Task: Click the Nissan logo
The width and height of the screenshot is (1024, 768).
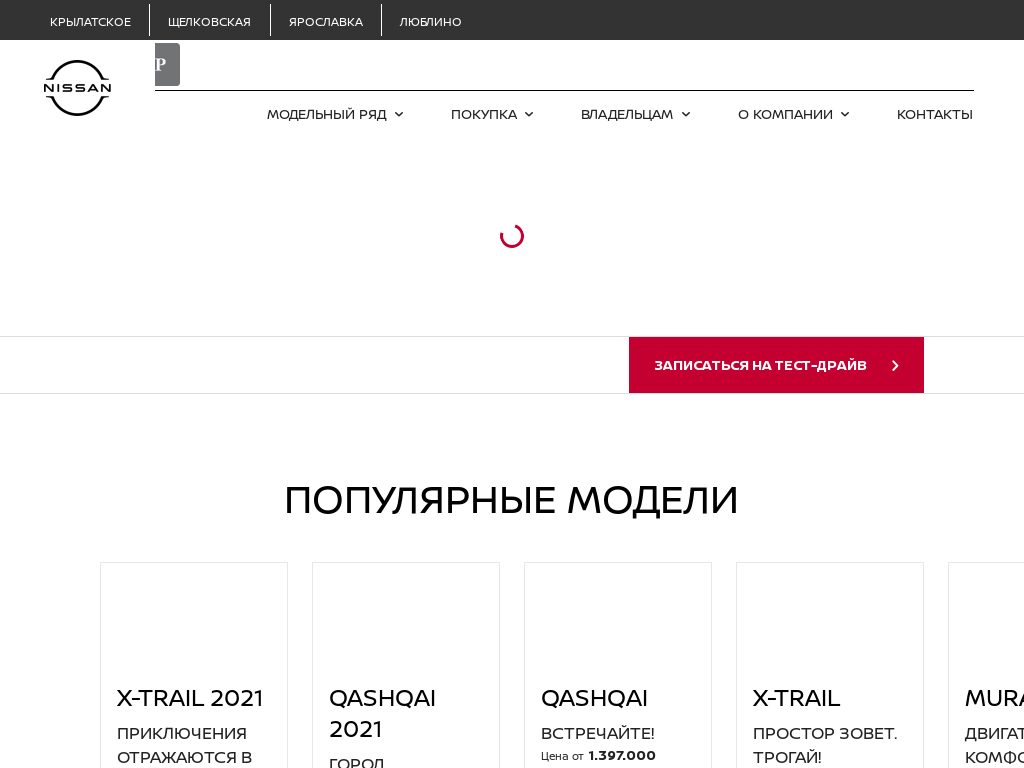Action: [x=77, y=88]
